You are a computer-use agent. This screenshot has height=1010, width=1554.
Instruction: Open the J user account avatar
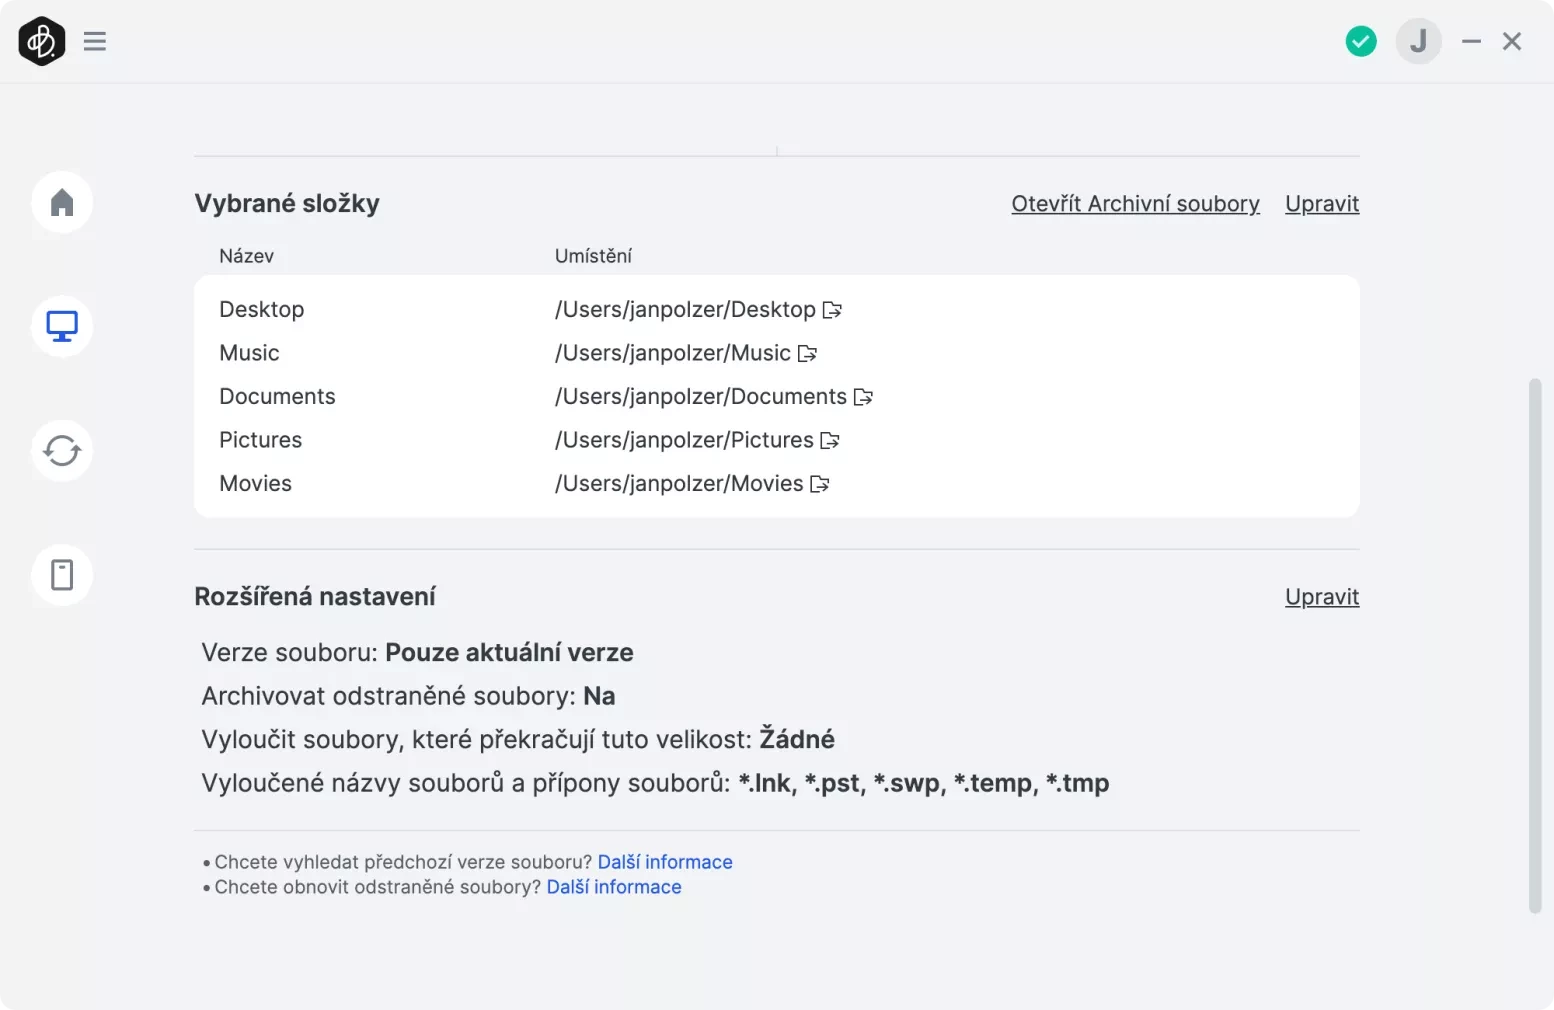pyautogui.click(x=1418, y=41)
